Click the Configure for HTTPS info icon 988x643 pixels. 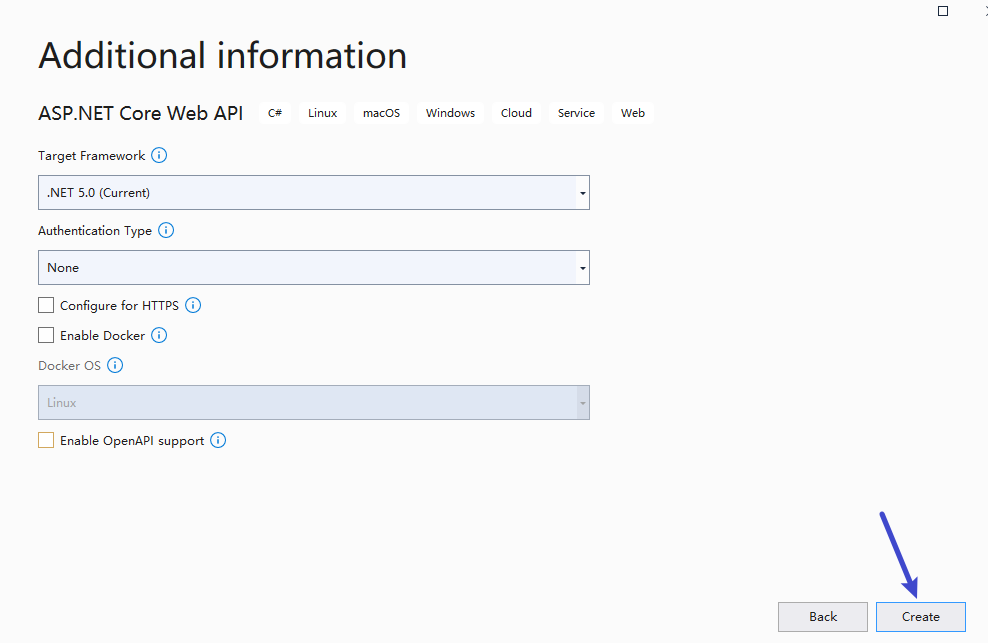[193, 305]
